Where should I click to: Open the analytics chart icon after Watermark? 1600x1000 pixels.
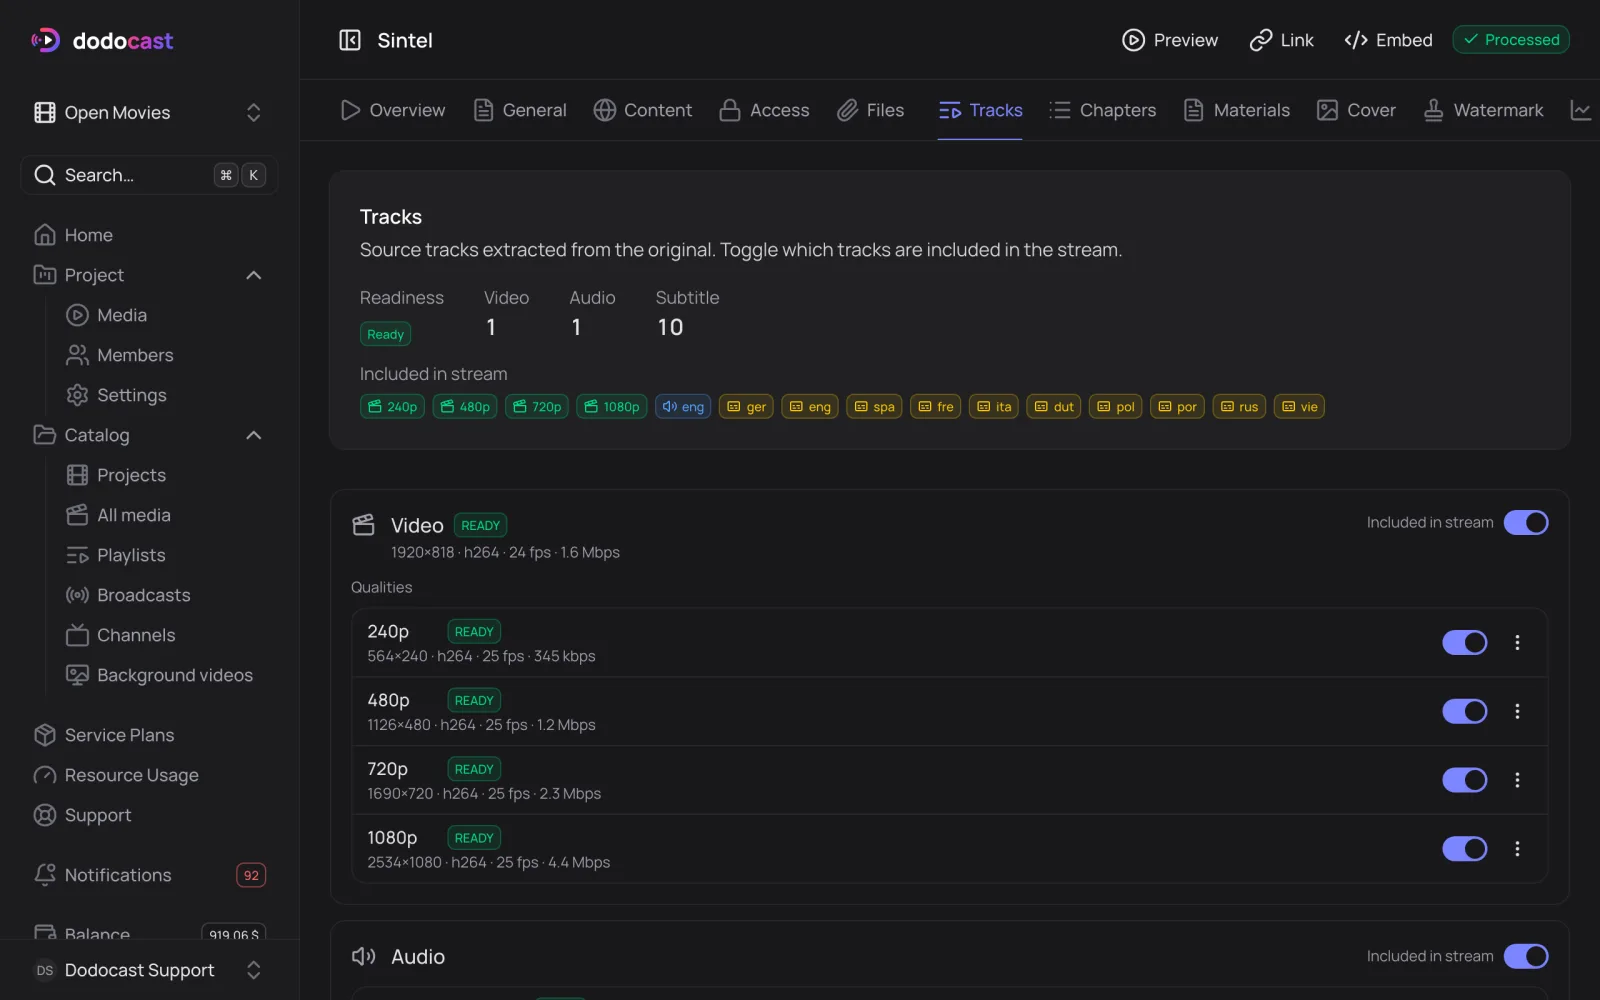click(x=1581, y=110)
